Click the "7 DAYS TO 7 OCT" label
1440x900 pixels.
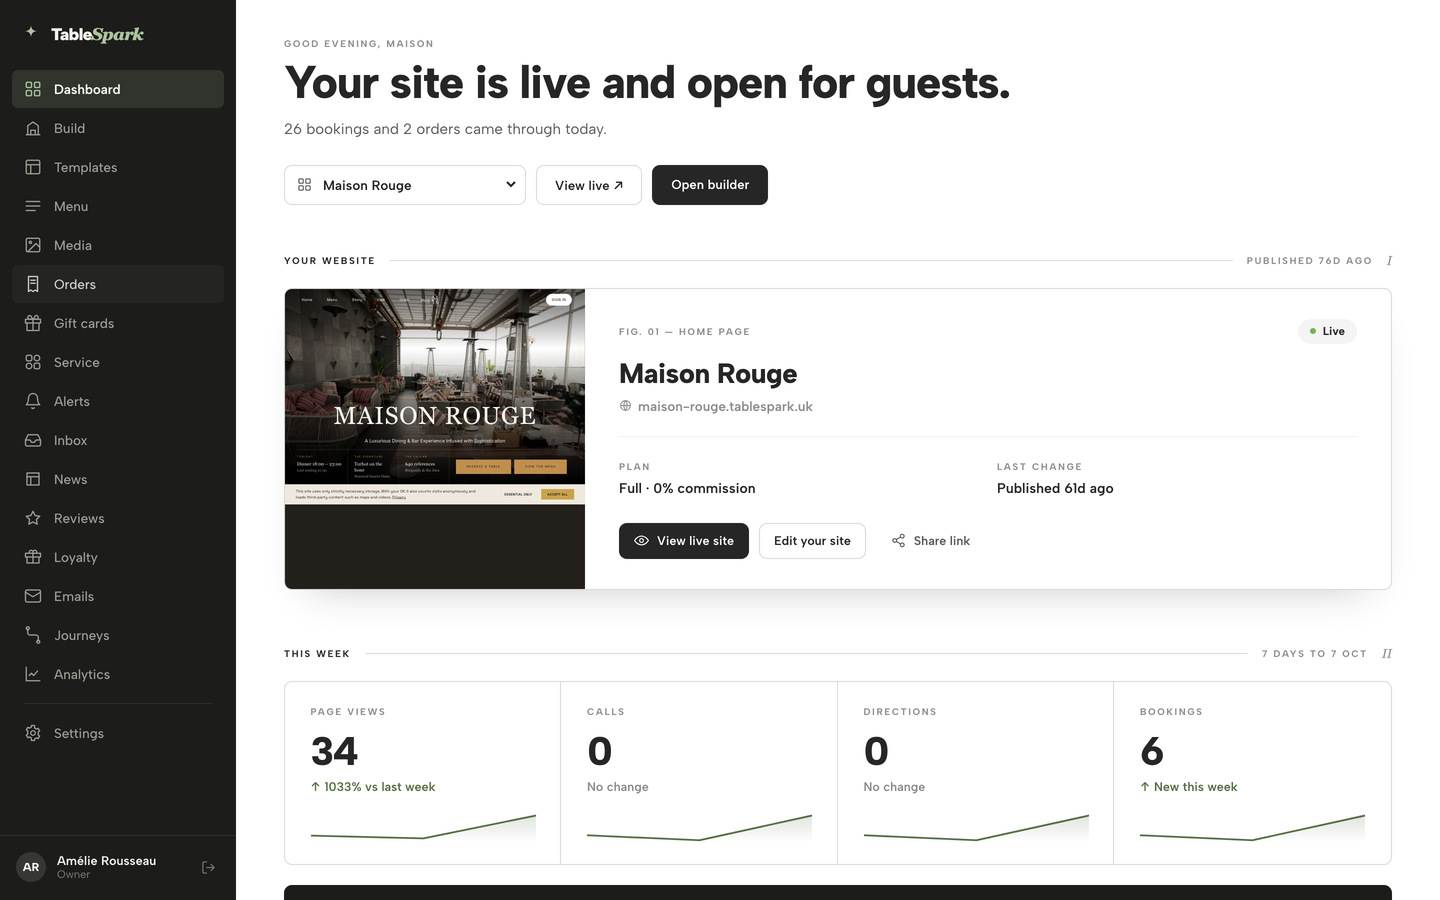click(1314, 654)
